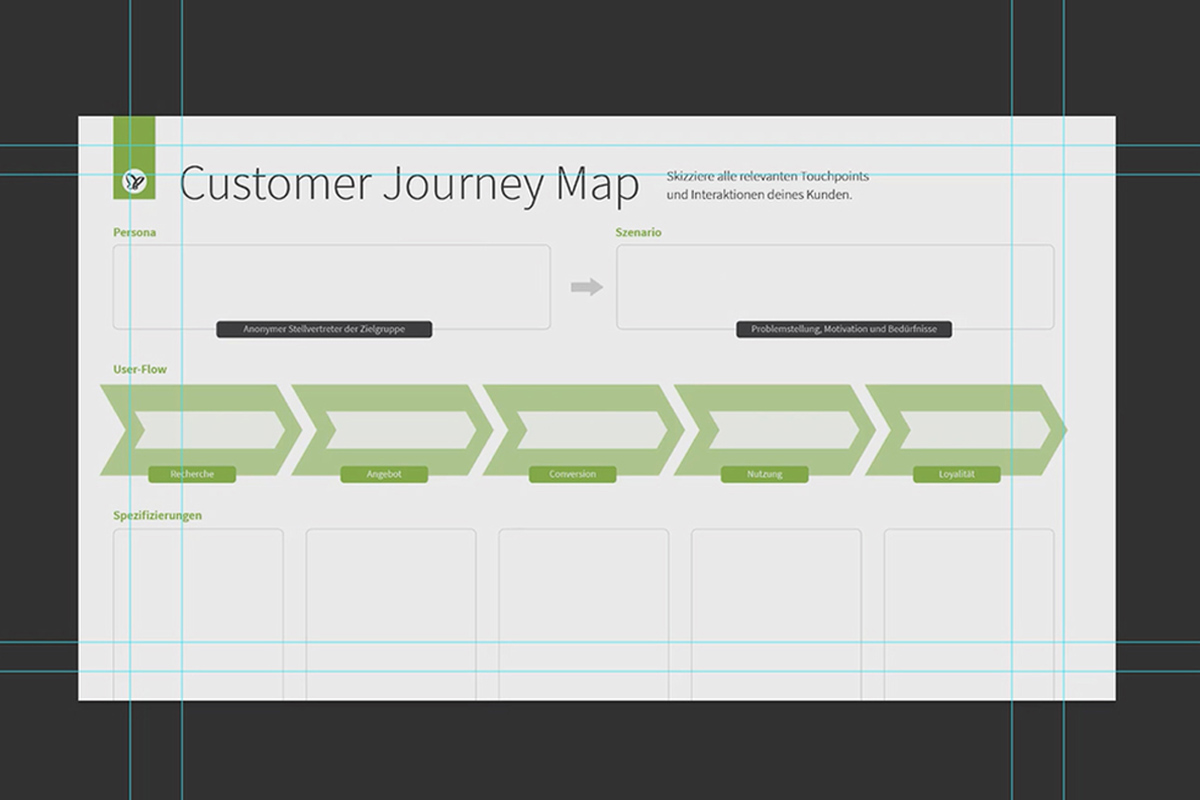This screenshot has height=800, width=1200.
Task: Click the specification box under Loyalität
Action: click(x=969, y=614)
